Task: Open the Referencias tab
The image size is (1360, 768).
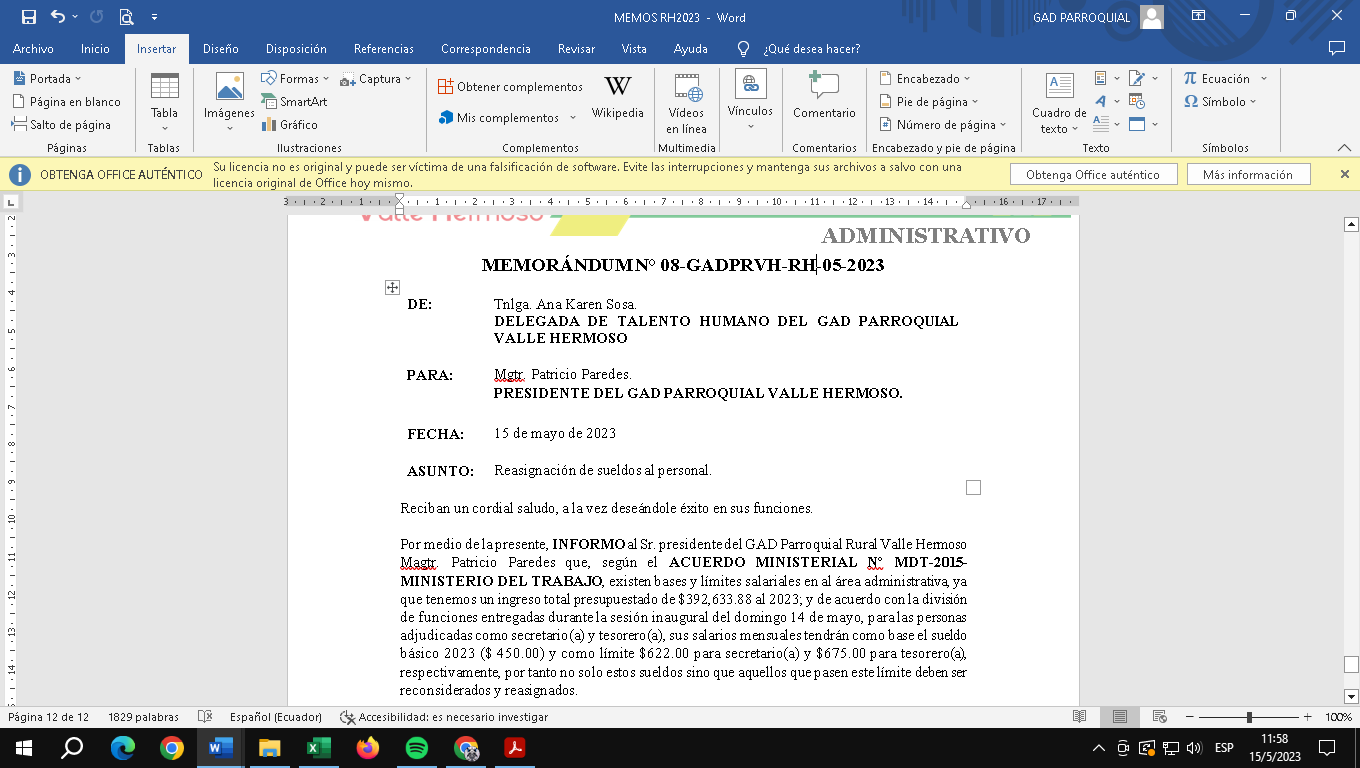Action: tap(383, 49)
